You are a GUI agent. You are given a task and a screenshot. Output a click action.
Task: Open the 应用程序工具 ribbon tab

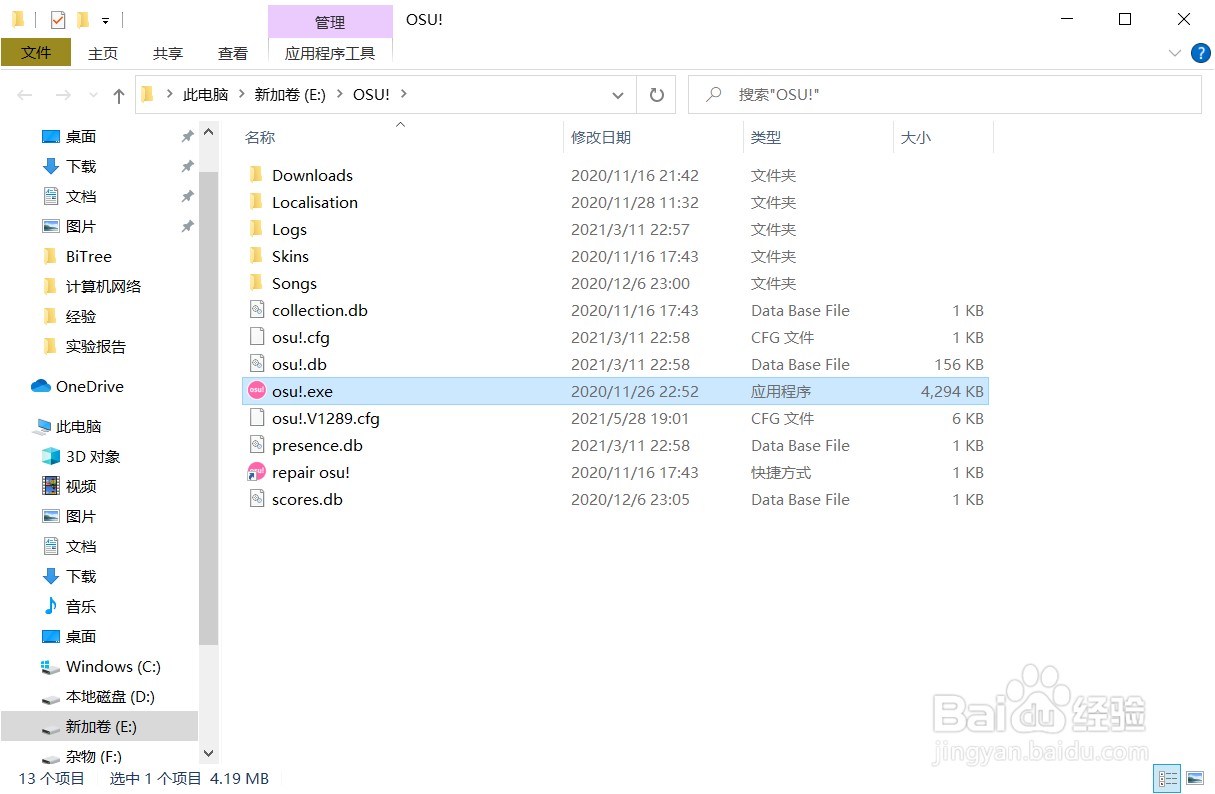tap(330, 53)
